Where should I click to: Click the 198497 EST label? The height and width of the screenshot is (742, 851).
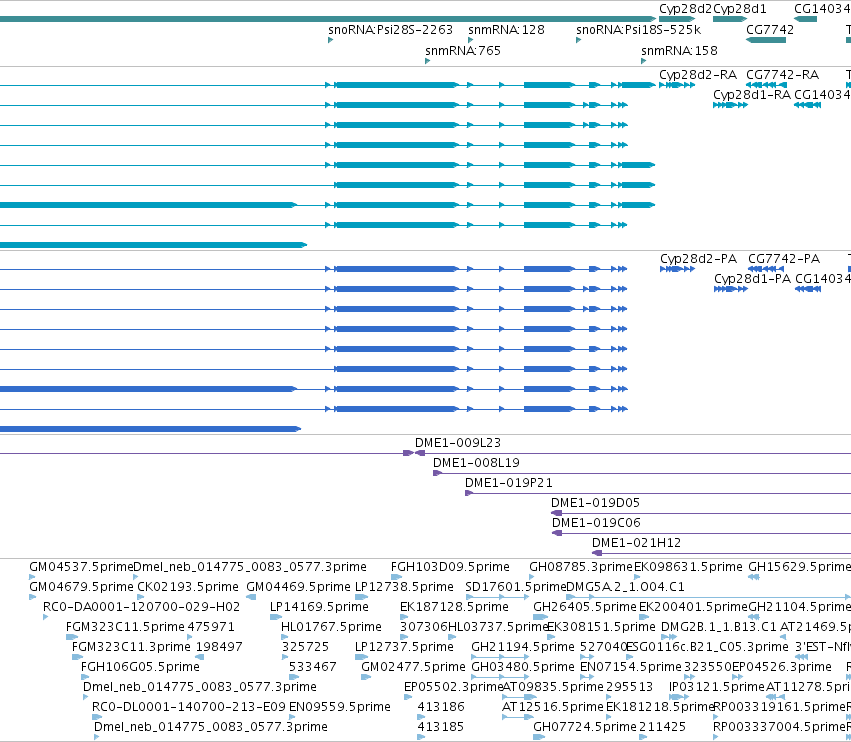pyautogui.click(x=219, y=647)
